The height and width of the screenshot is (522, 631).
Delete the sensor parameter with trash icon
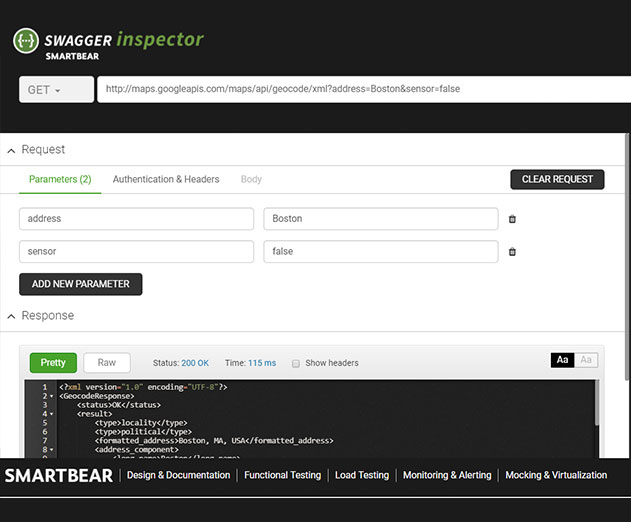[x=512, y=252]
